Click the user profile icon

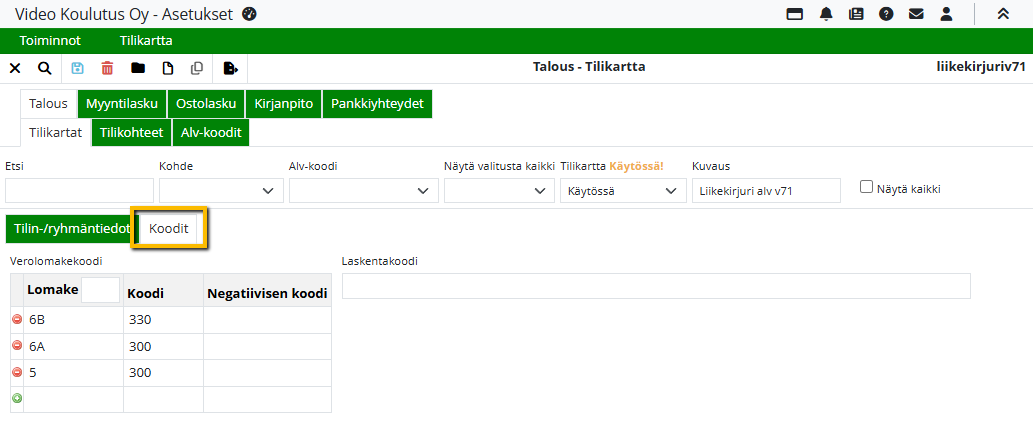click(x=945, y=14)
